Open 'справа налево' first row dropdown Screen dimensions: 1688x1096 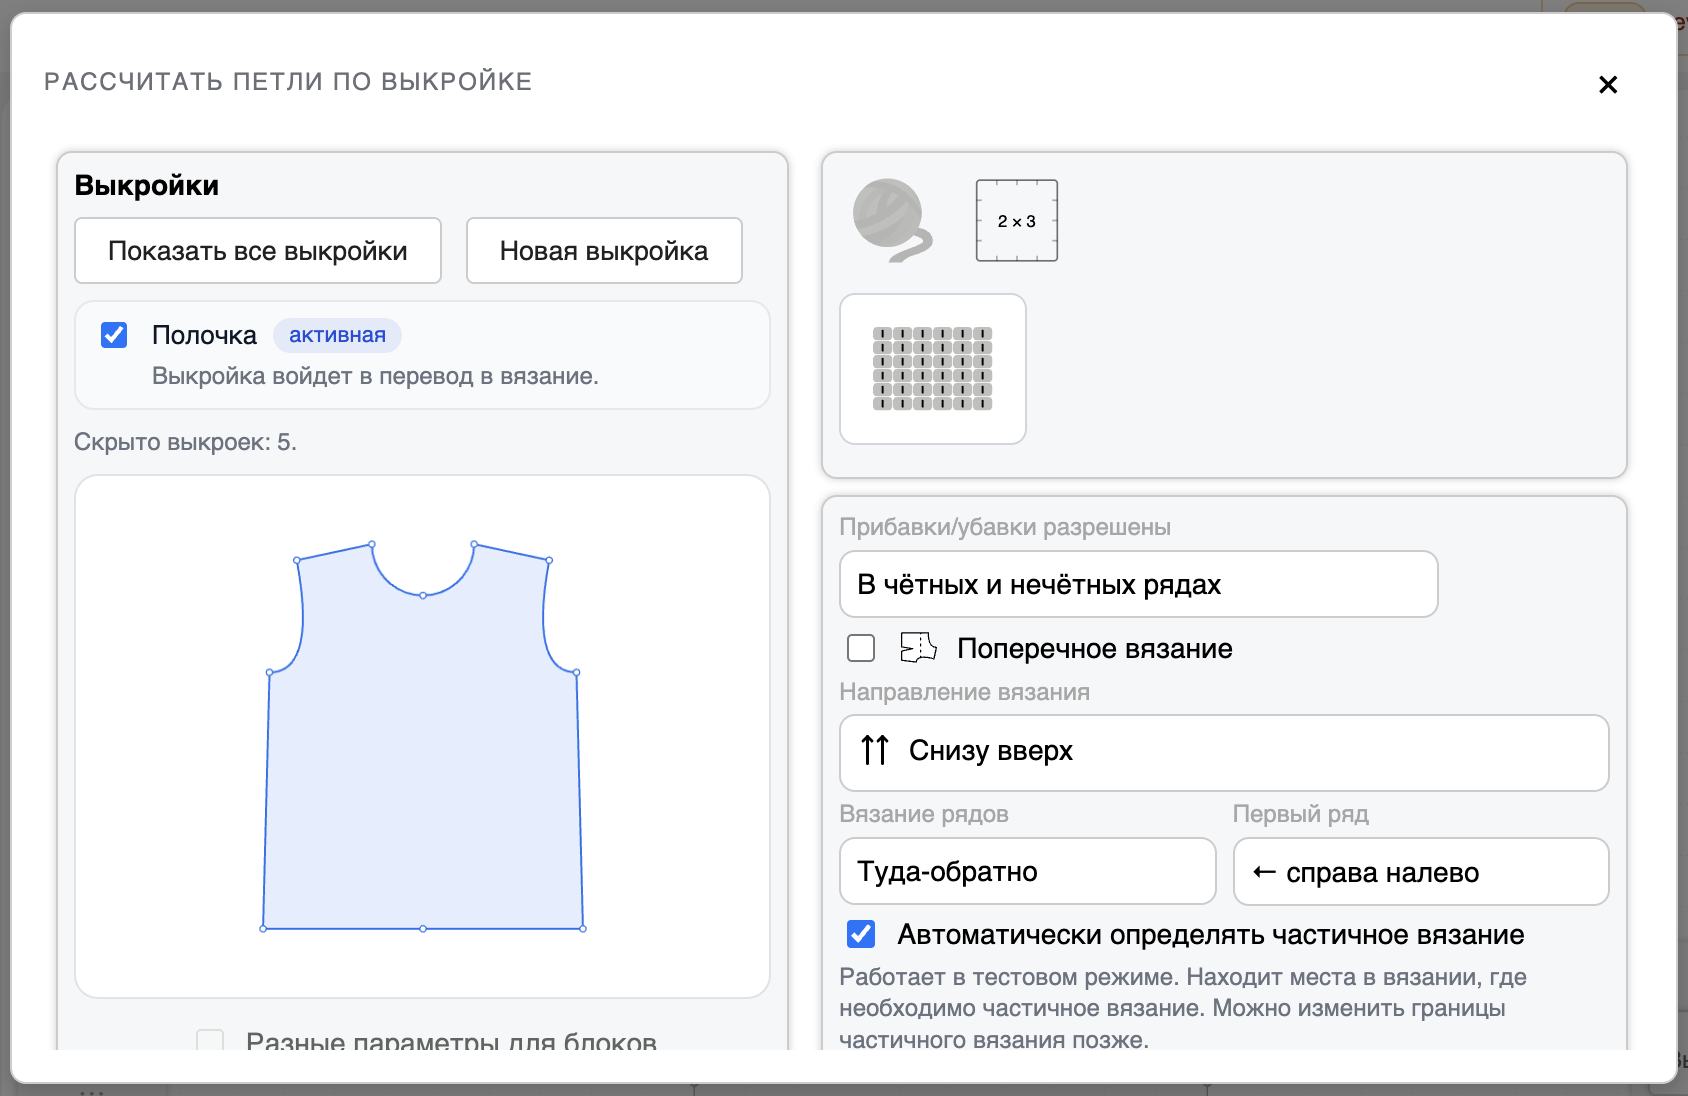[x=1421, y=871]
